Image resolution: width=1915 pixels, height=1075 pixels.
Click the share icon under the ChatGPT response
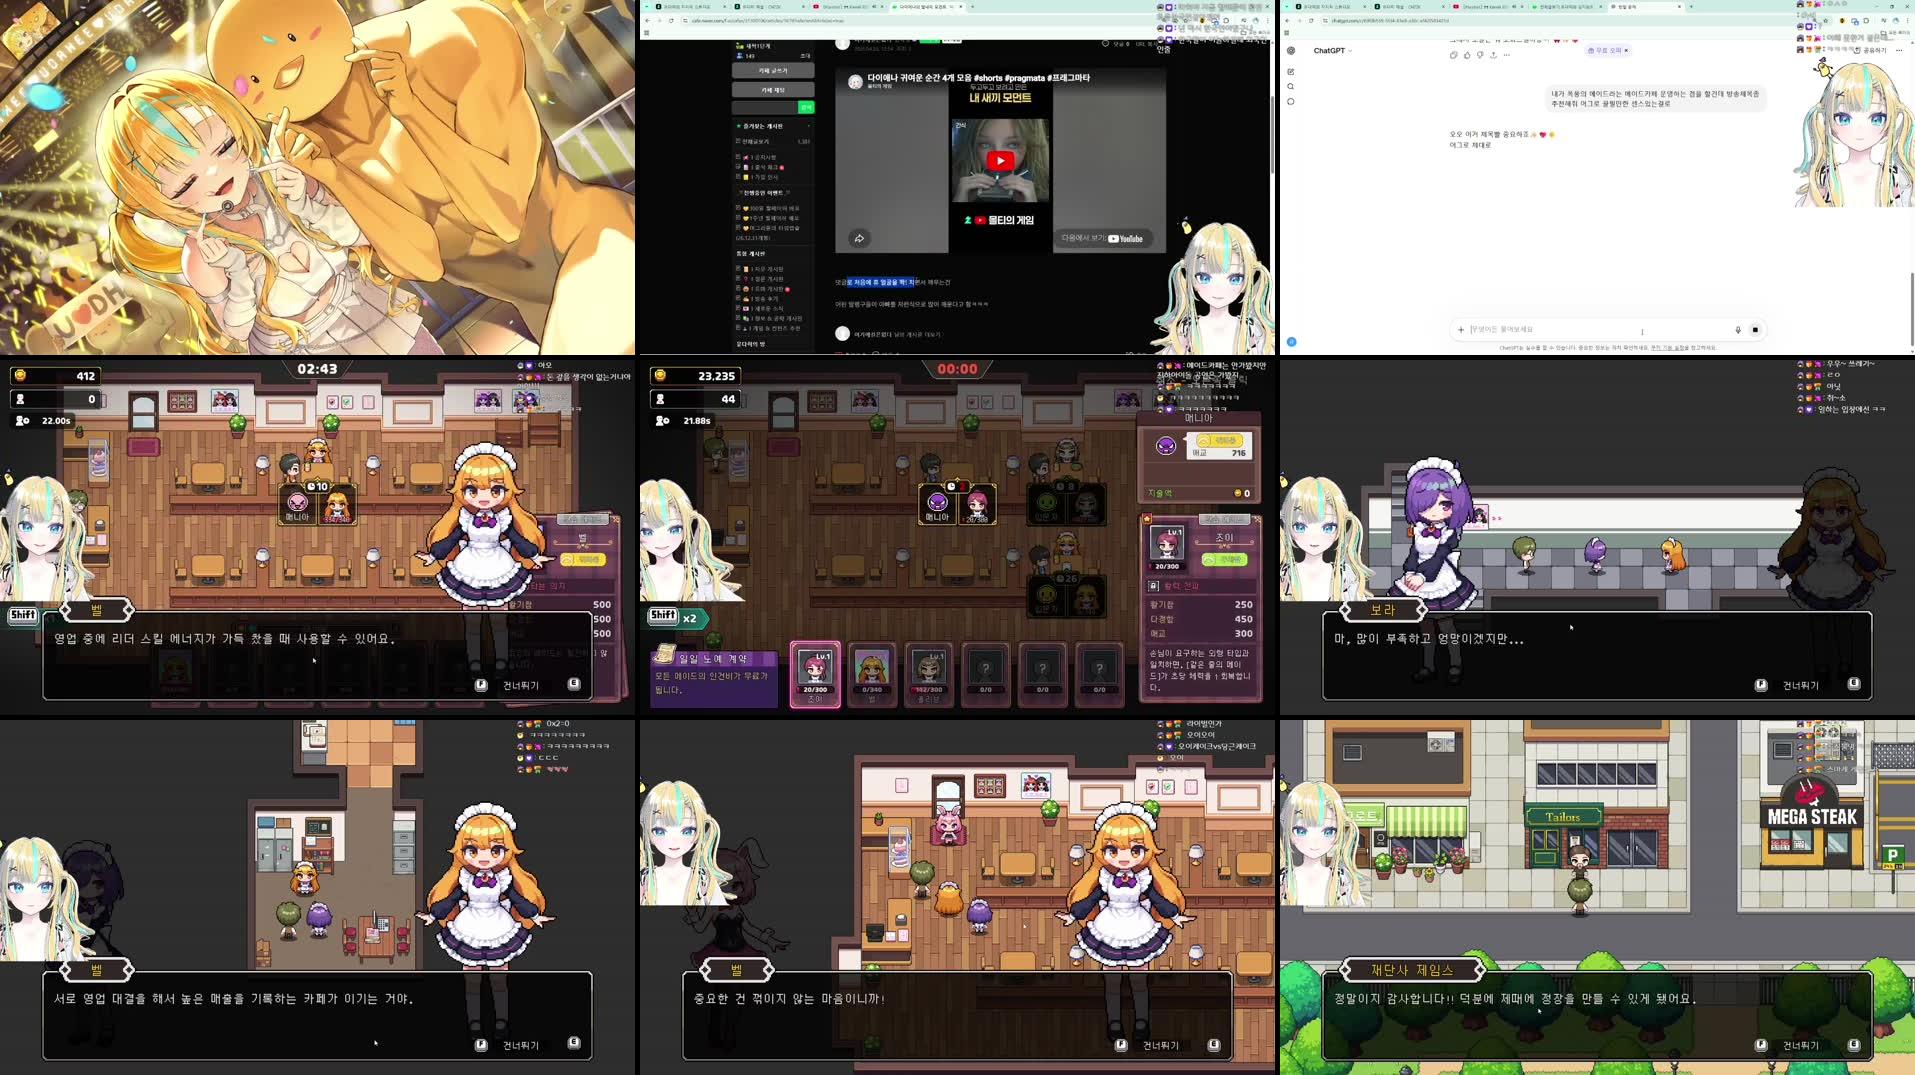click(x=1493, y=55)
